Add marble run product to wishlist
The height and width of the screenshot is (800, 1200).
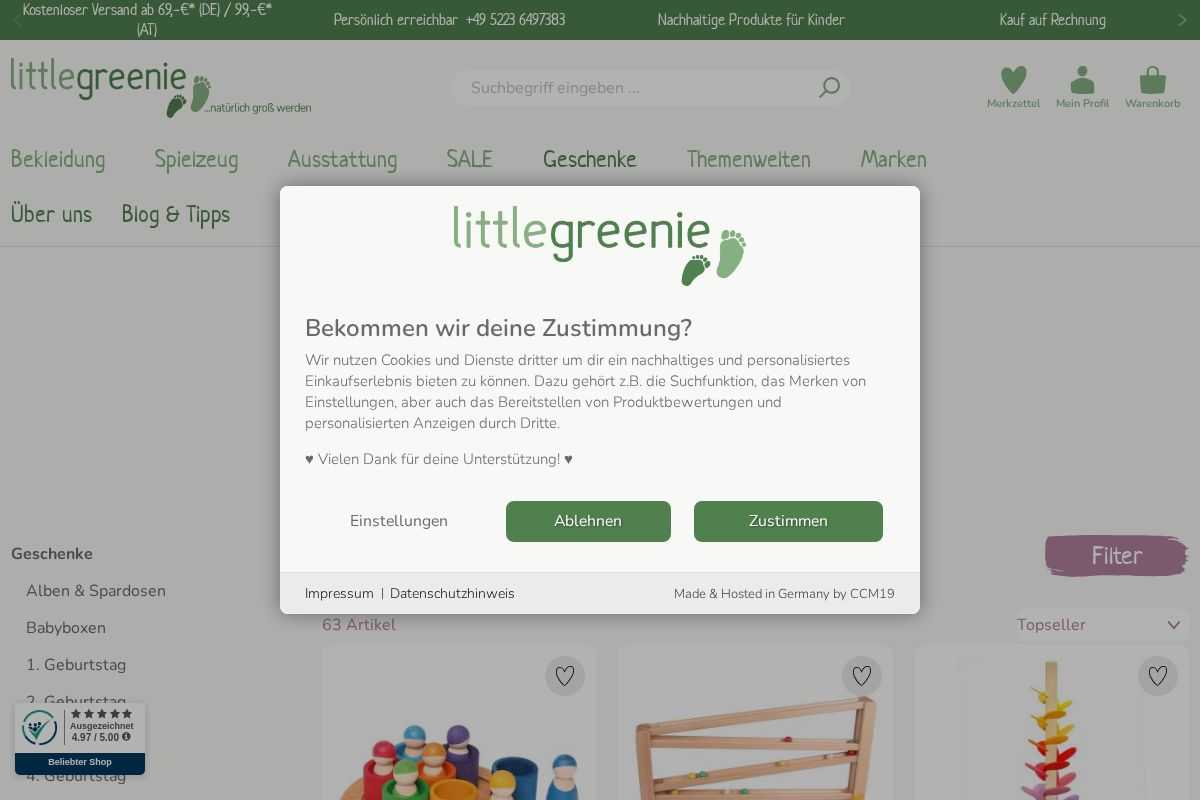[x=862, y=676]
